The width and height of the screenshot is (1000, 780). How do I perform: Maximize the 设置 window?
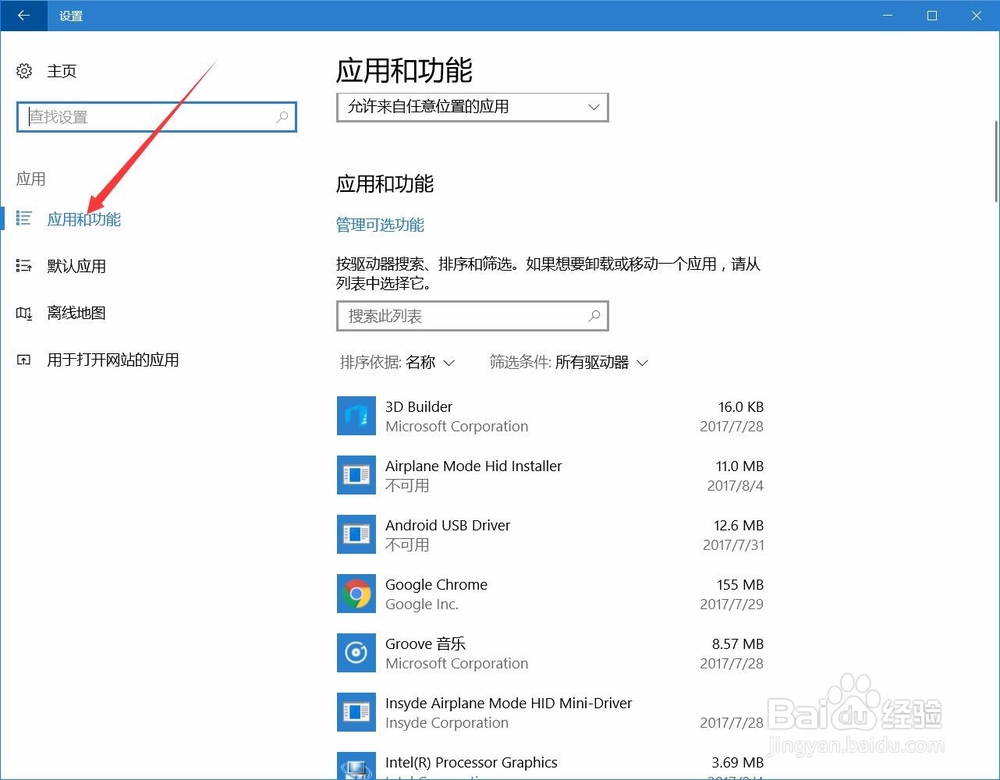[932, 15]
